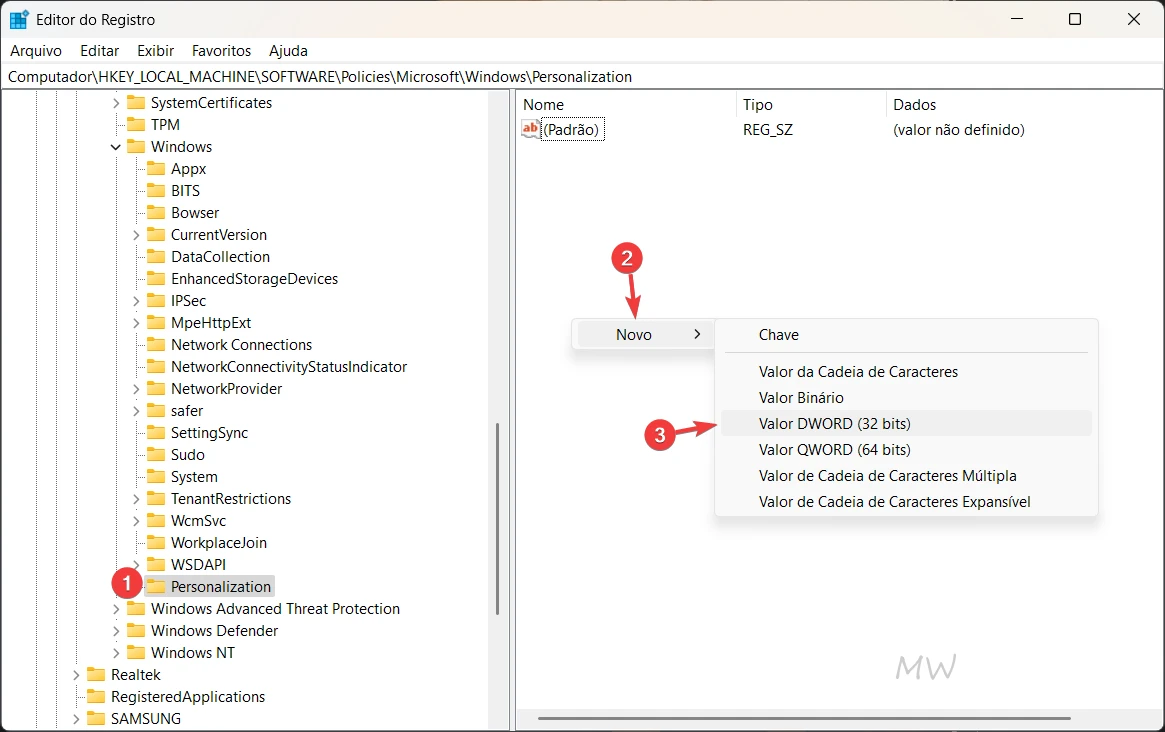Click the Sudo folder icon

click(156, 455)
